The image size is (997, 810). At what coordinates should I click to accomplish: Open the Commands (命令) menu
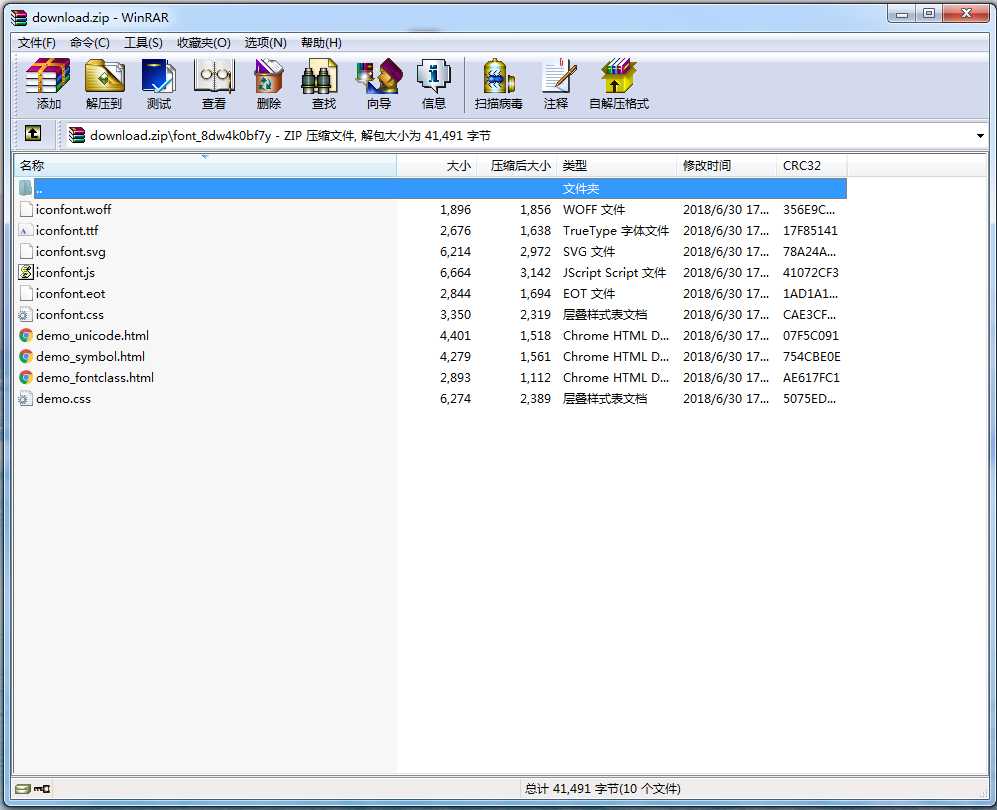[x=90, y=43]
